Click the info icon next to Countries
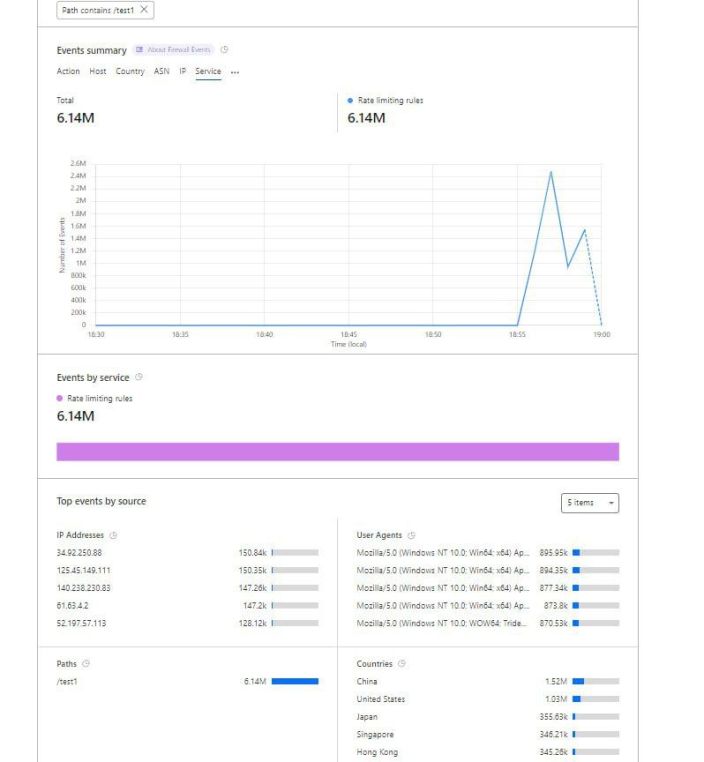The width and height of the screenshot is (704, 762). 401,663
